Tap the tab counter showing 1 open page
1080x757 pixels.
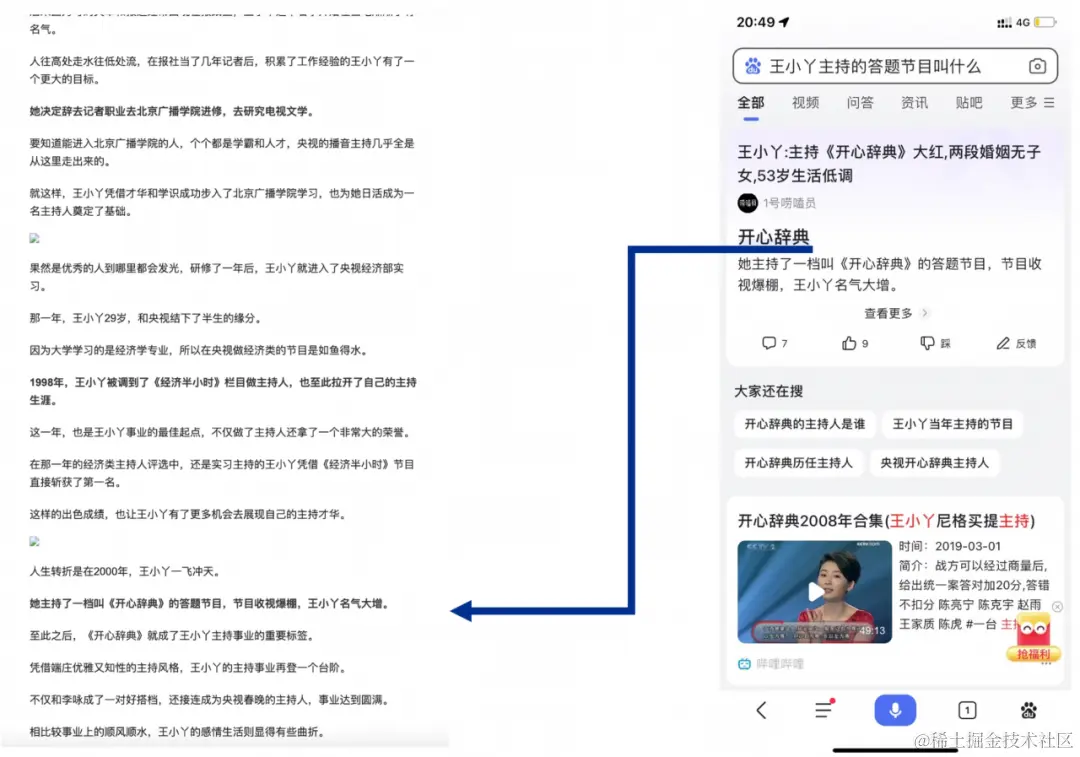point(967,710)
